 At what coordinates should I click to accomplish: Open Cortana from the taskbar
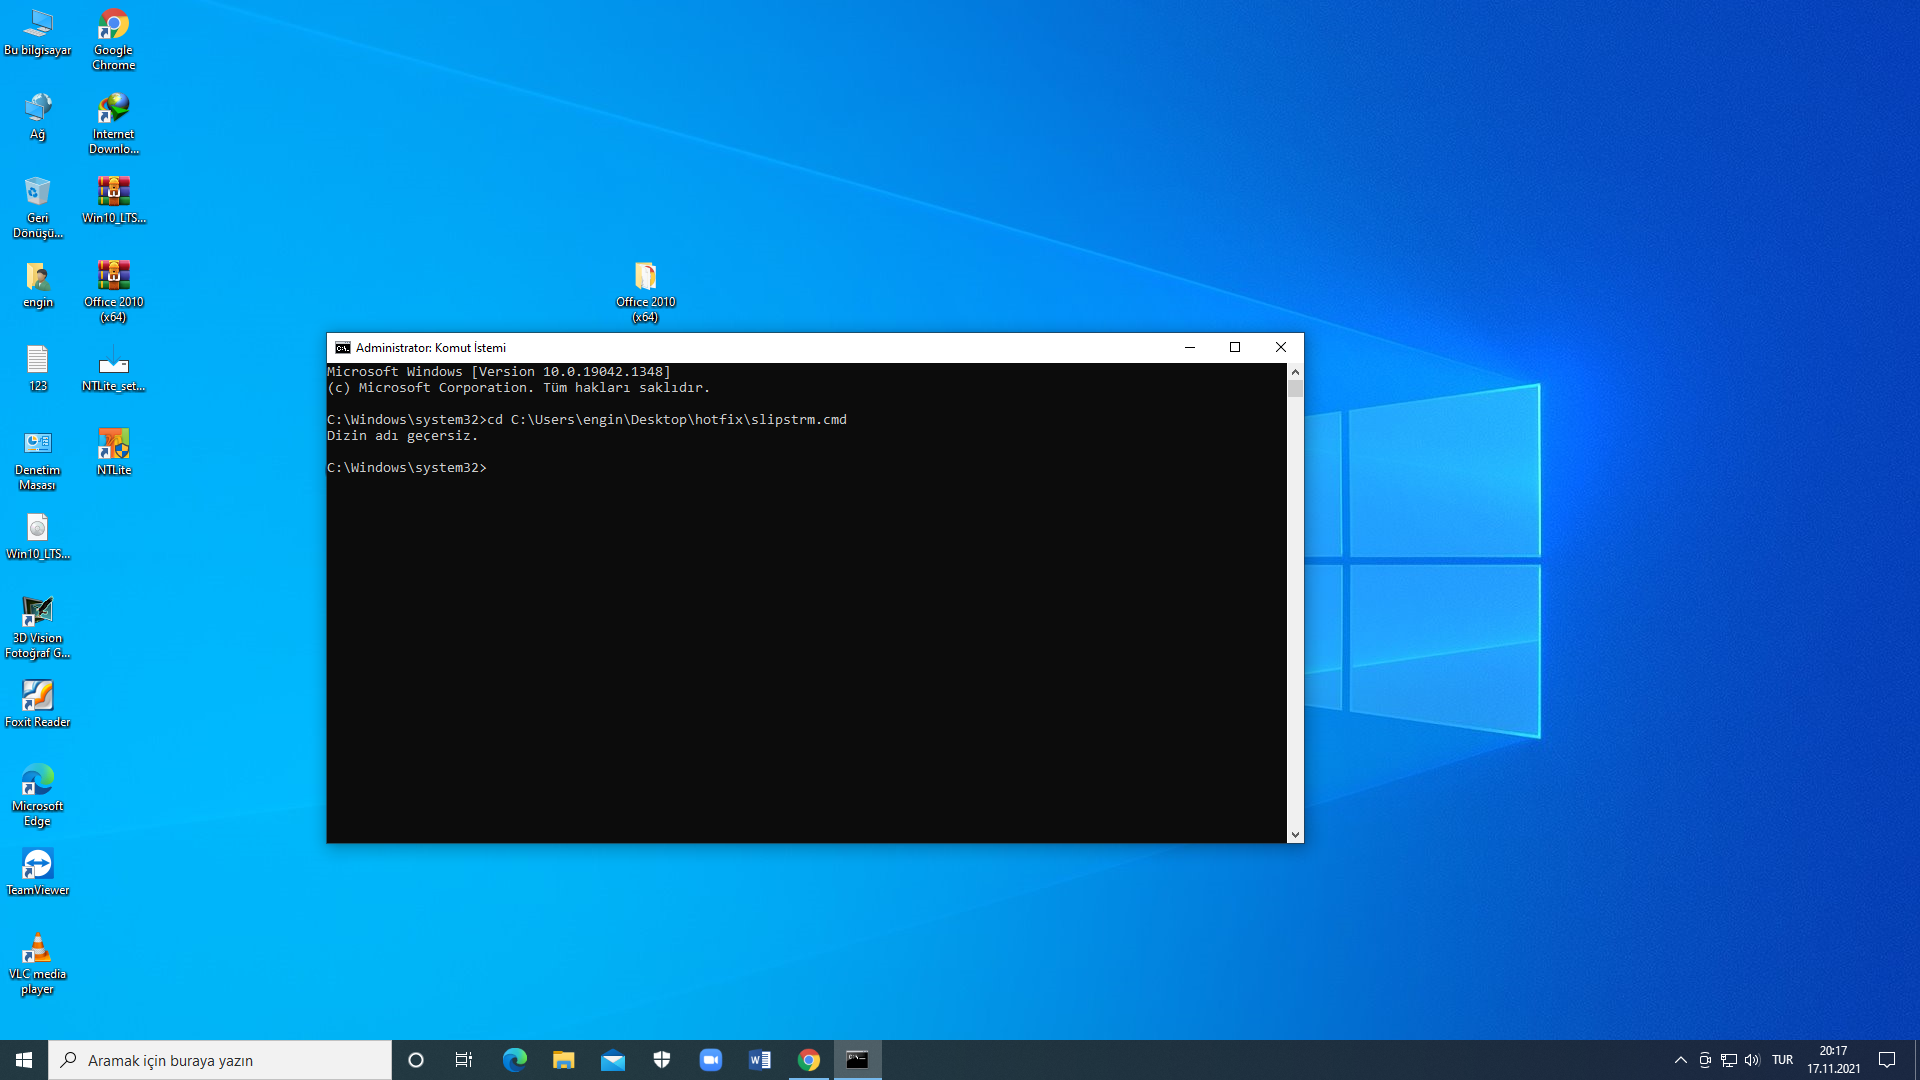416,1060
